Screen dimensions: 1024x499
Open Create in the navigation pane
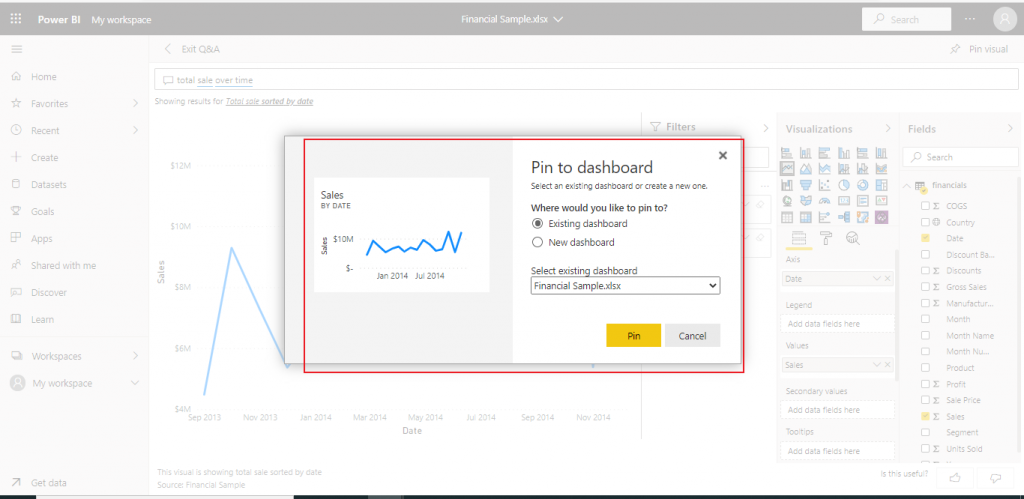coord(44,157)
